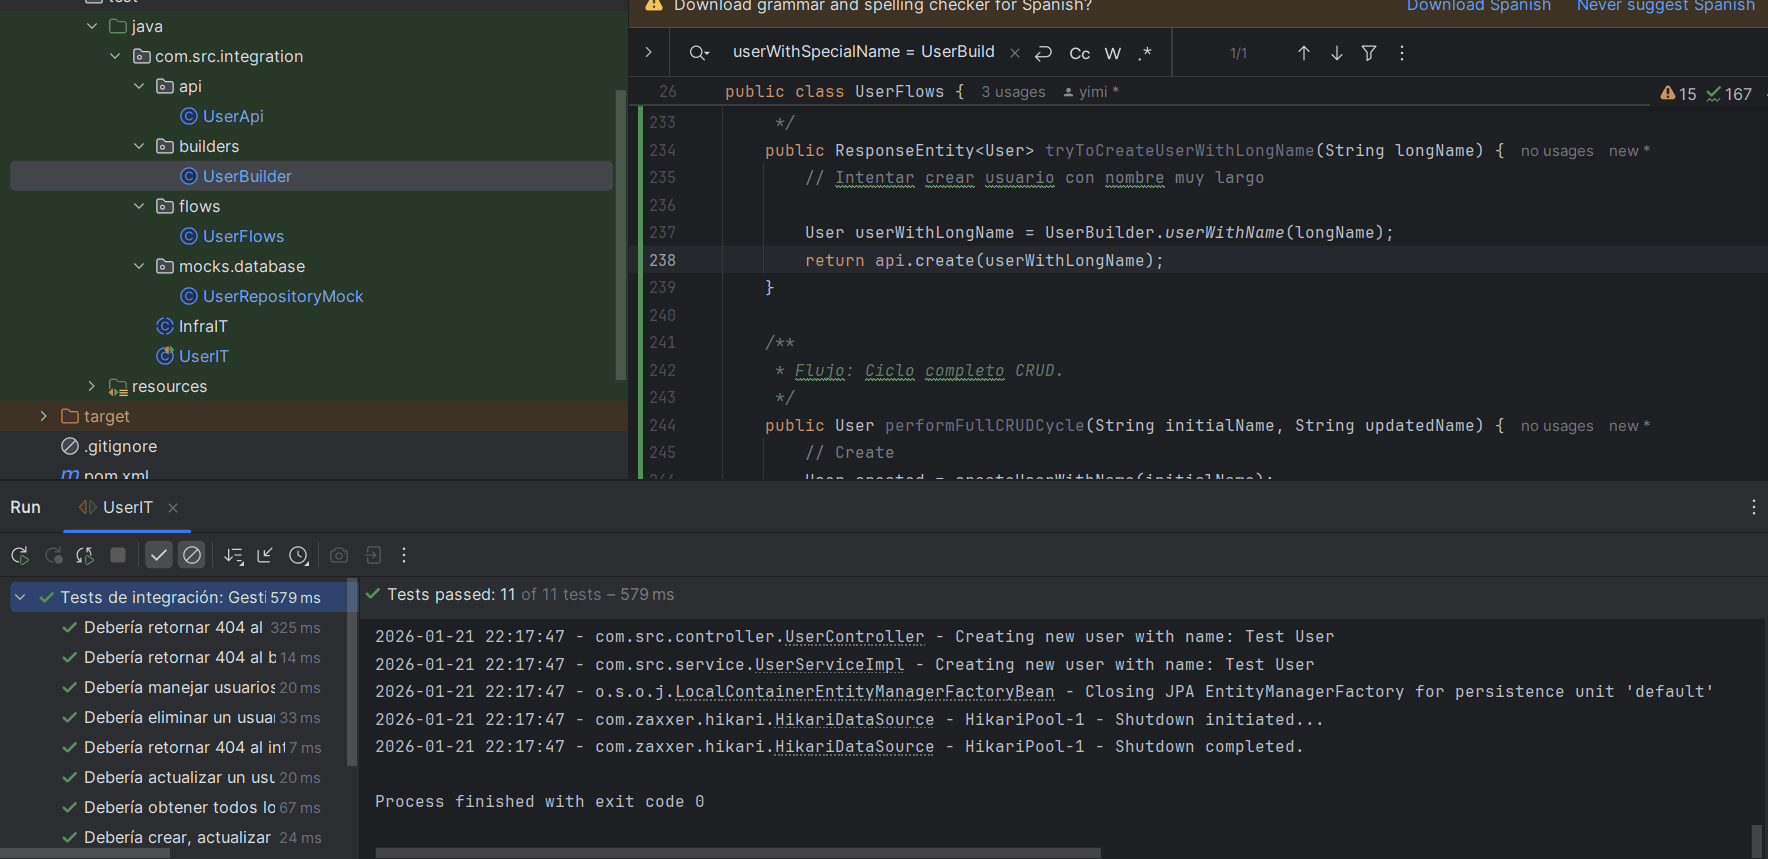Toggle Show Passed tests checkmark button
Viewport: 1768px width, 859px height.
coord(158,555)
